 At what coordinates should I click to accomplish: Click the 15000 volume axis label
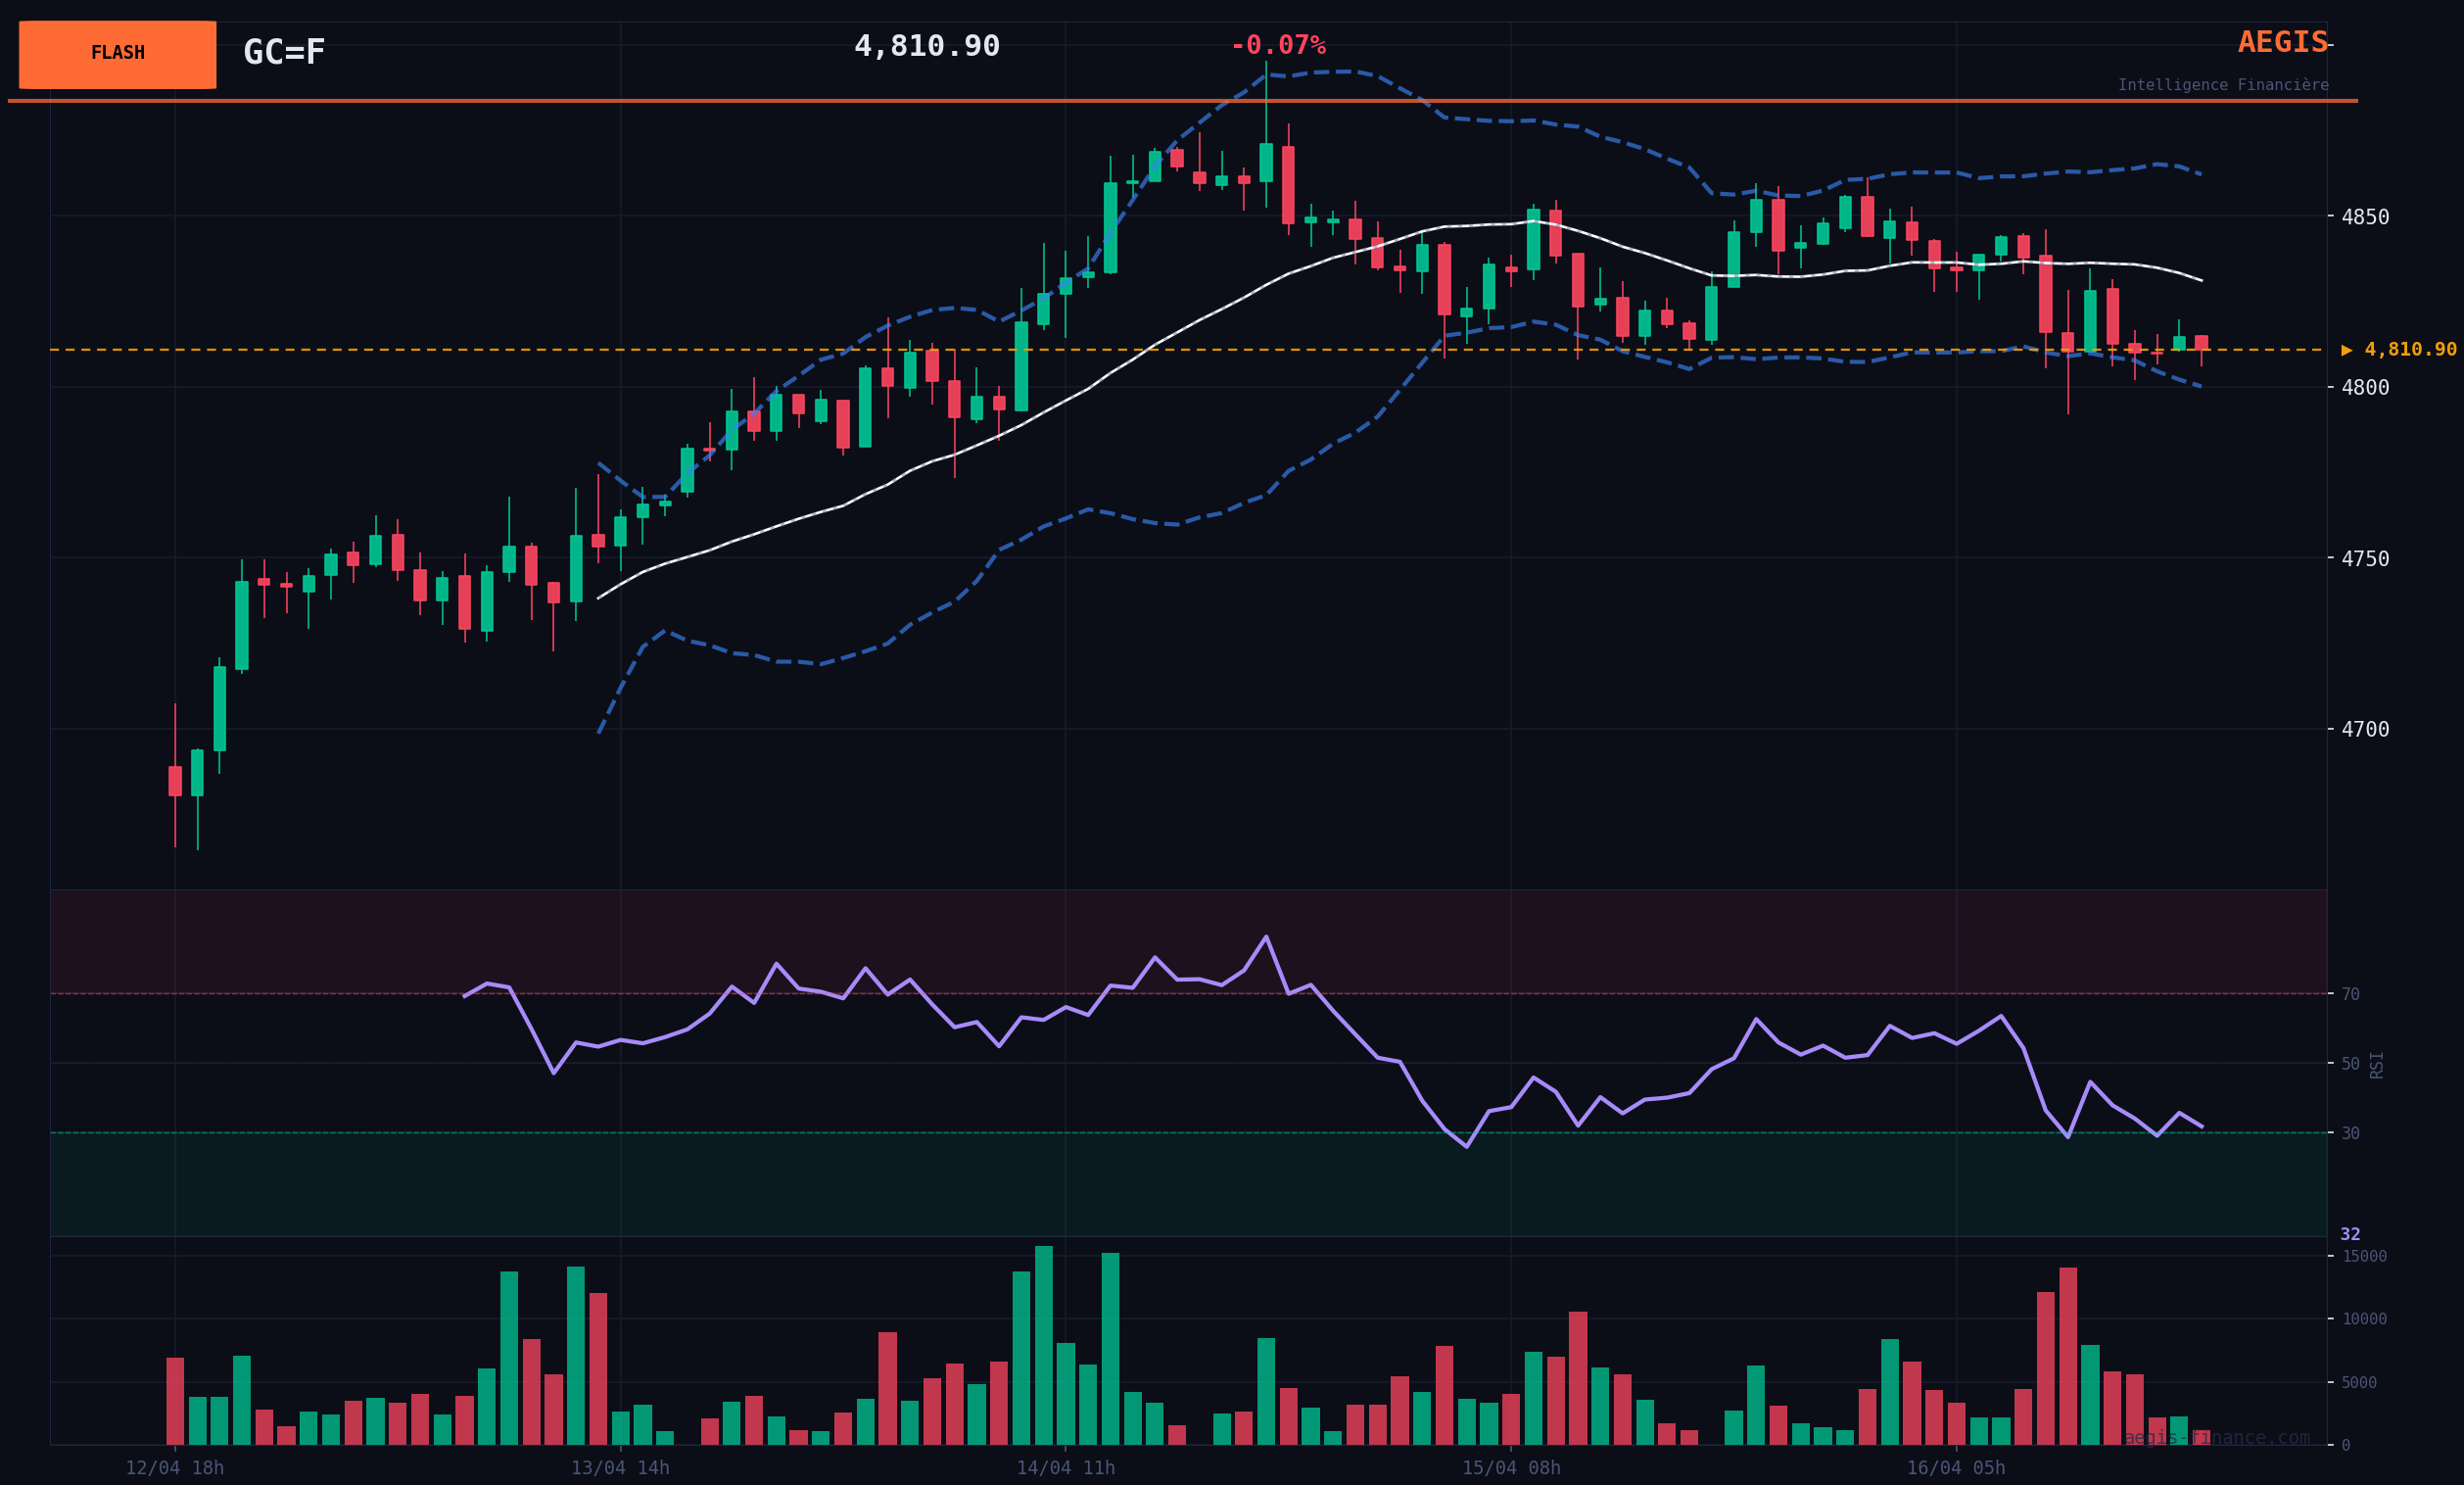pyautogui.click(x=2363, y=1256)
